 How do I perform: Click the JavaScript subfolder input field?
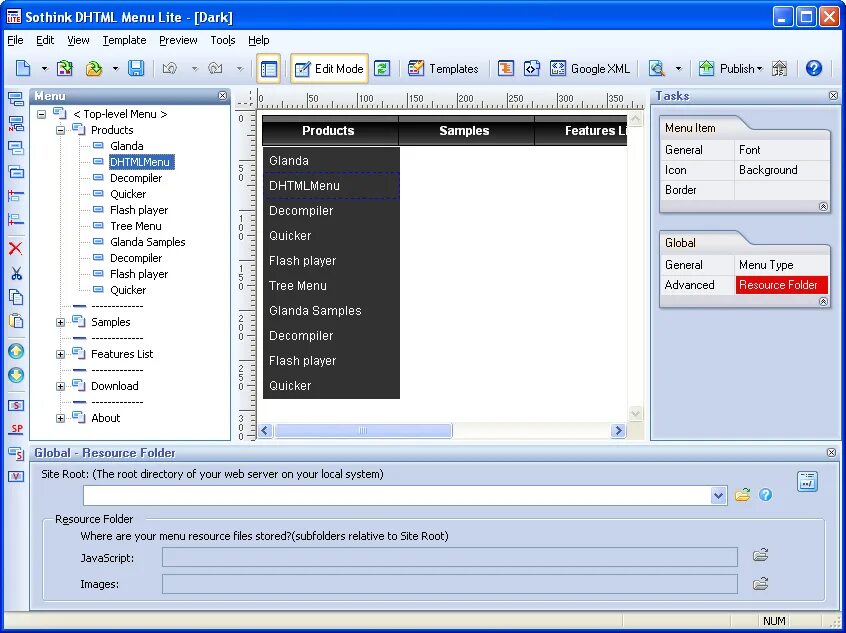point(449,557)
